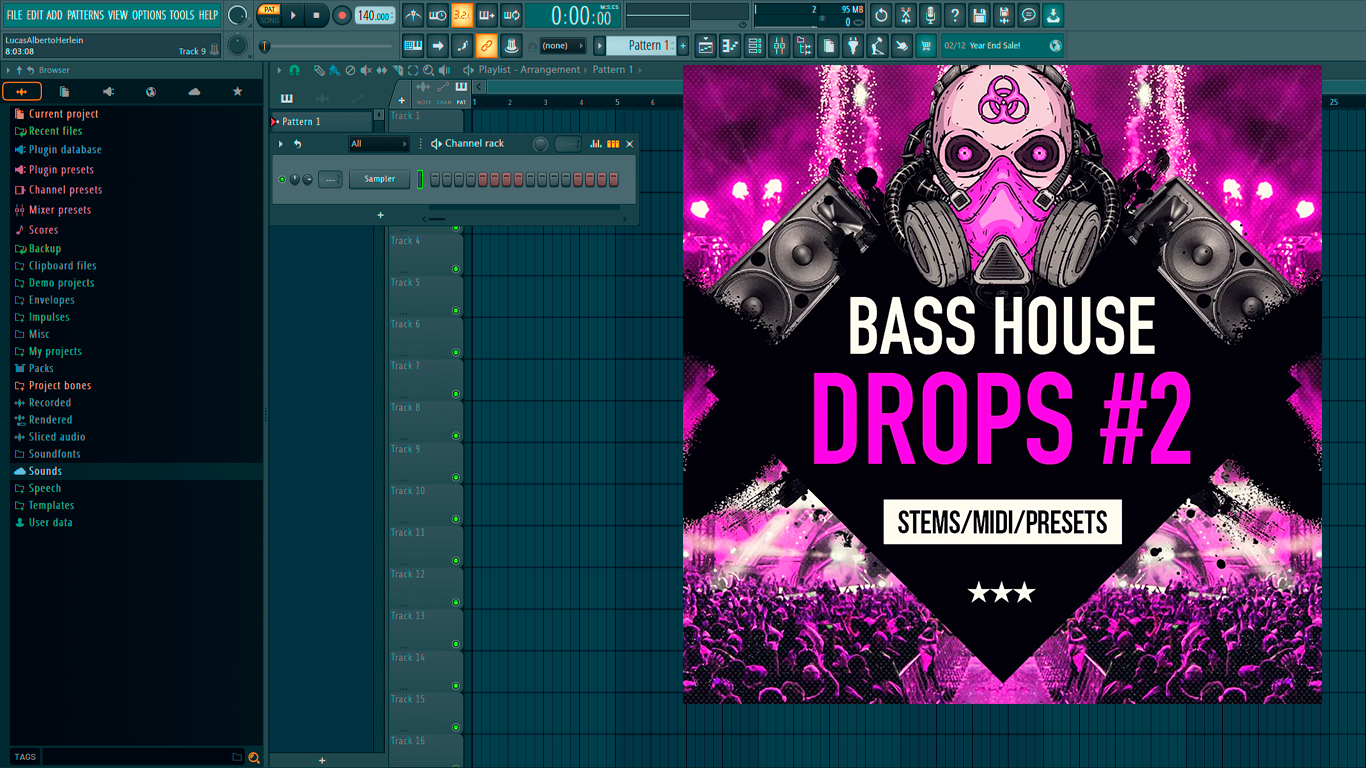
Task: Select the playlist Mute tool
Action: click(x=365, y=70)
